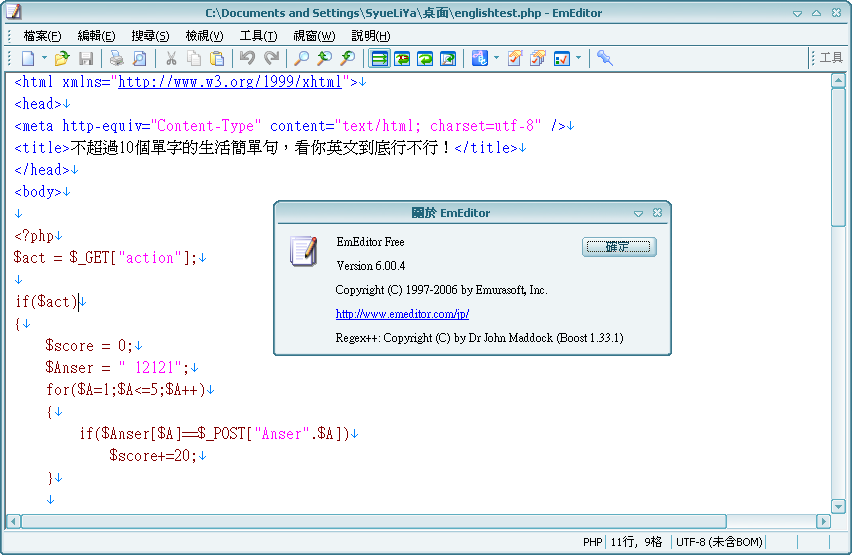Click the Customize checklist icon
The height and width of the screenshot is (555, 852).
[x=561, y=58]
